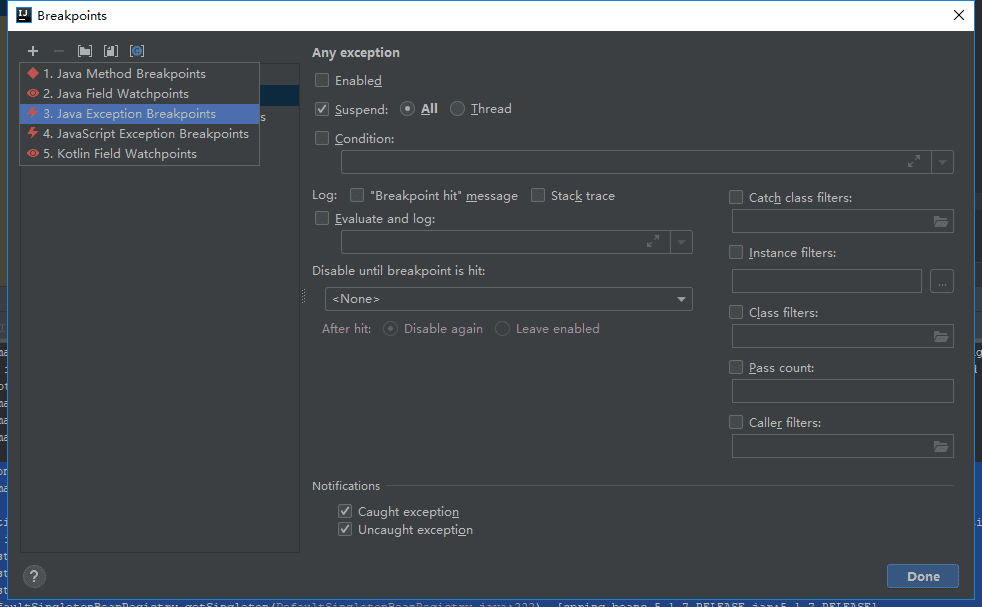Select the Thread suspend radio button
Screen dimensions: 982x607
point(458,109)
